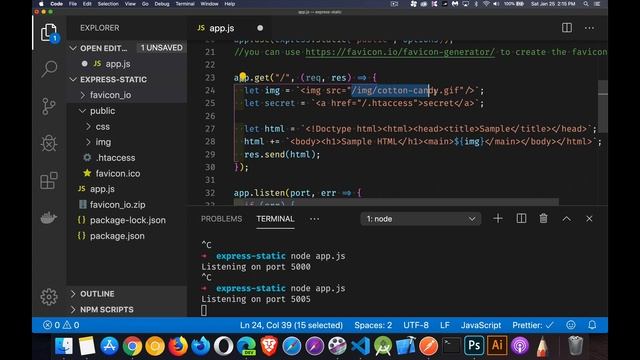Toggle Prettier status in status bar
The image size is (640, 360).
(x=533, y=325)
